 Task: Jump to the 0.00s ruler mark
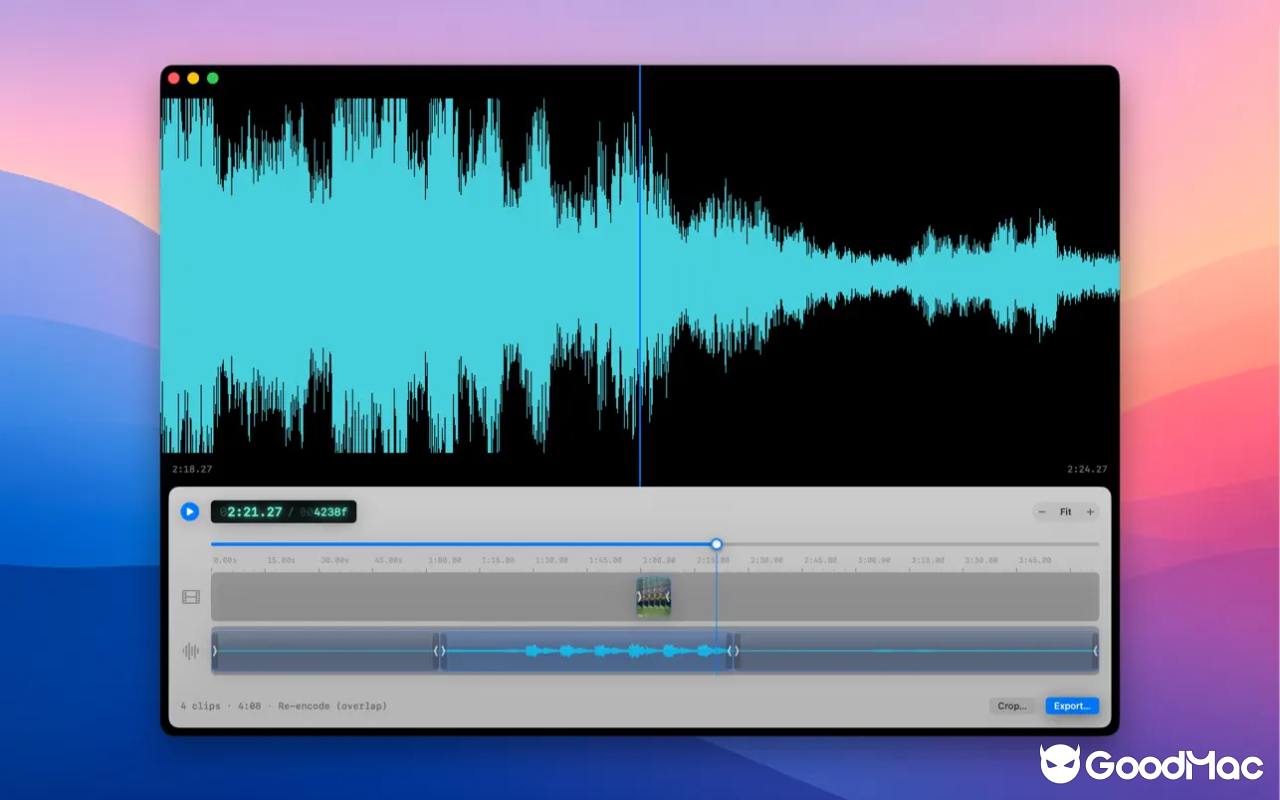click(225, 561)
